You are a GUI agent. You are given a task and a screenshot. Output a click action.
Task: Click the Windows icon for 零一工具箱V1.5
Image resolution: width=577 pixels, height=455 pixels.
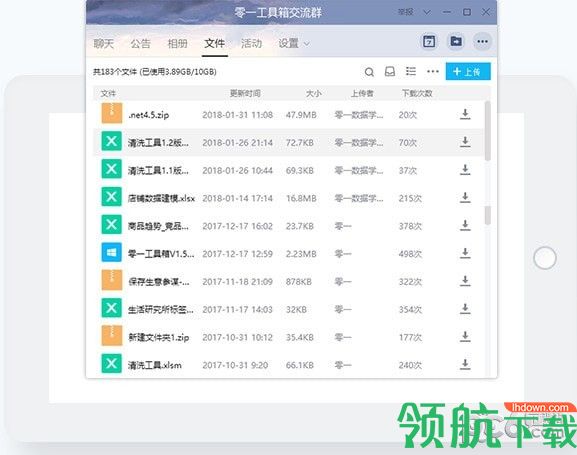111,252
